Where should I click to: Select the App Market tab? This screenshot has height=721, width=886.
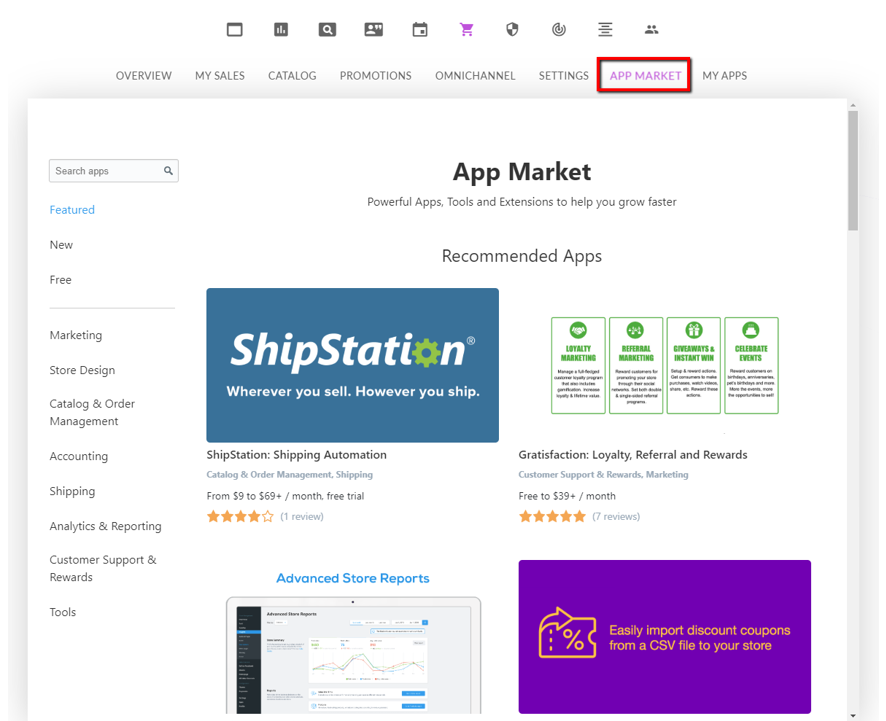645,76
